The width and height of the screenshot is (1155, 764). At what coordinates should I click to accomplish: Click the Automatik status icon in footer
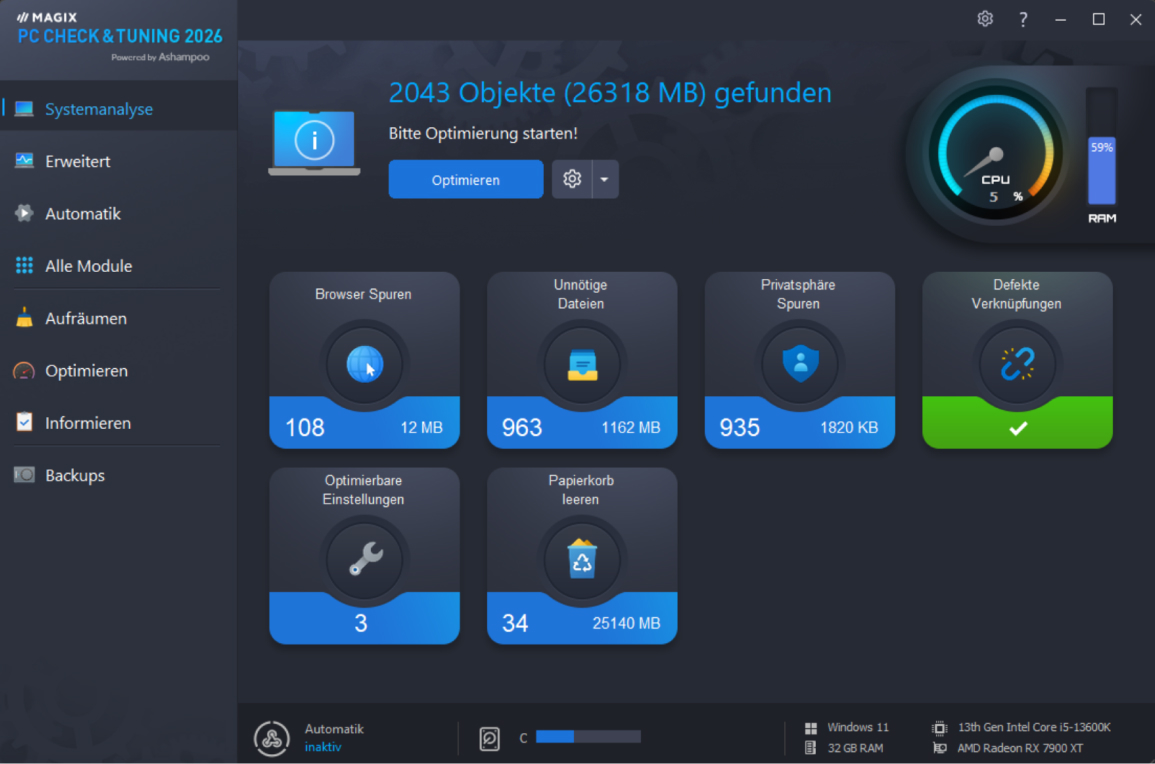[272, 738]
